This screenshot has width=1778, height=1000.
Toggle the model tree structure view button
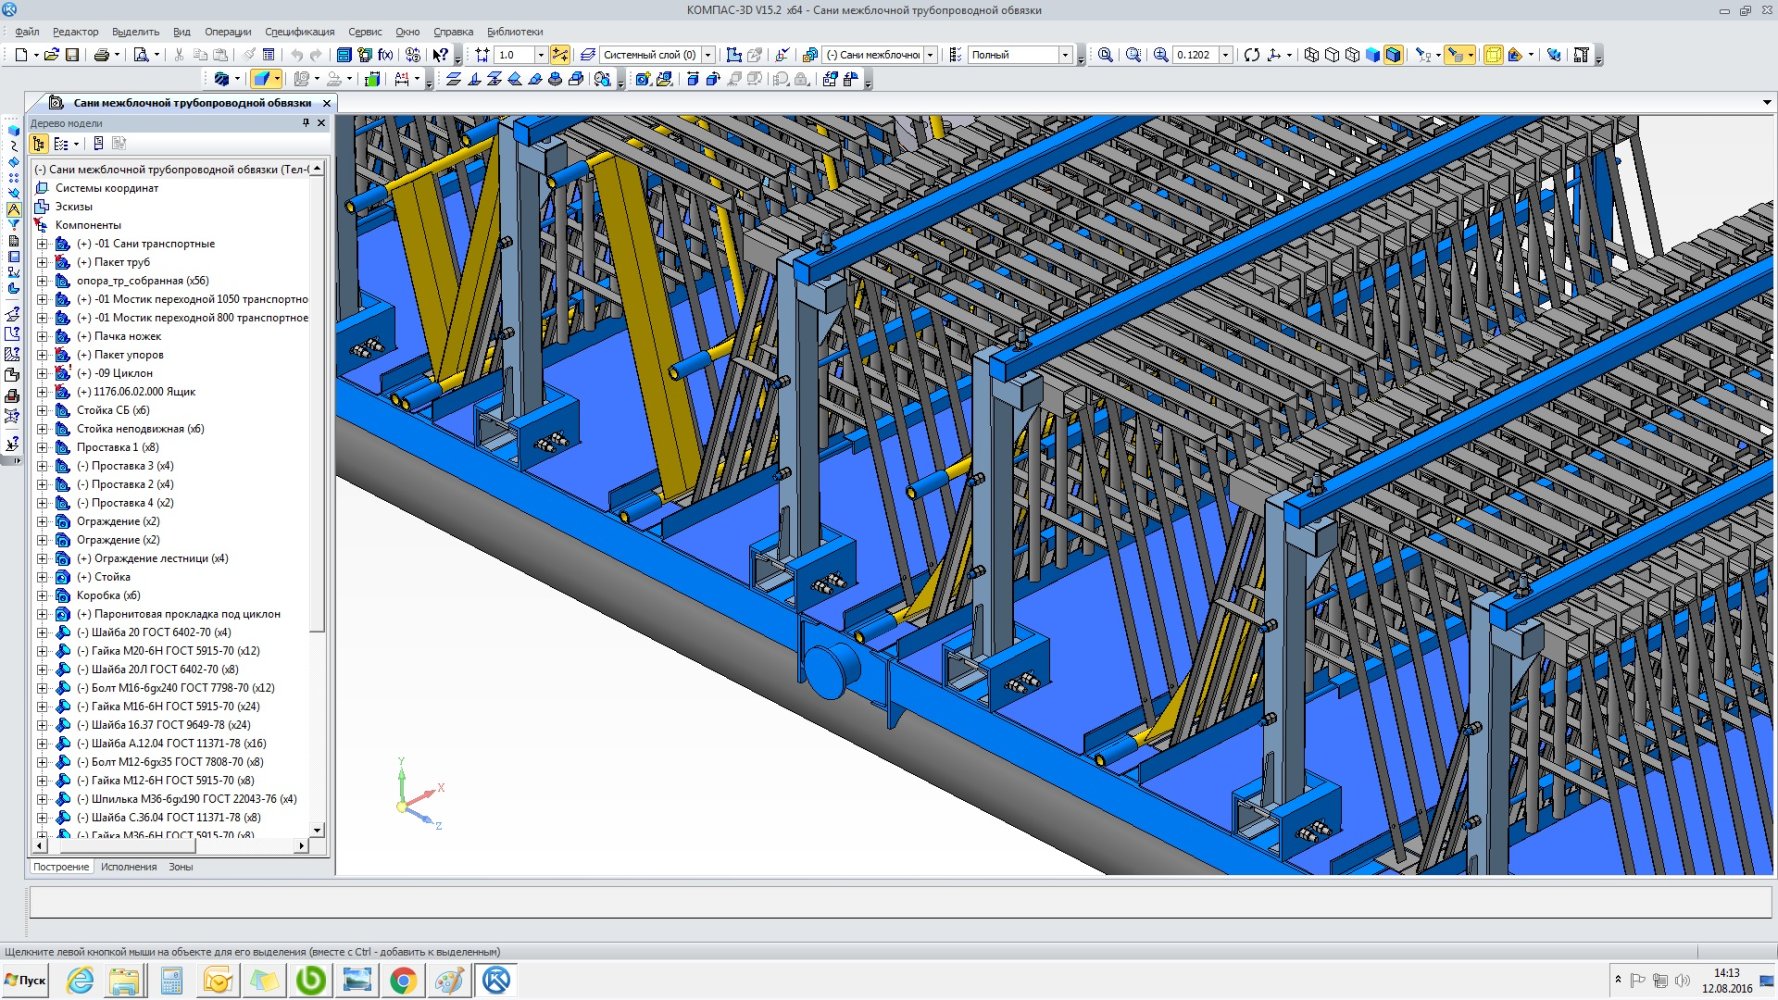point(39,144)
